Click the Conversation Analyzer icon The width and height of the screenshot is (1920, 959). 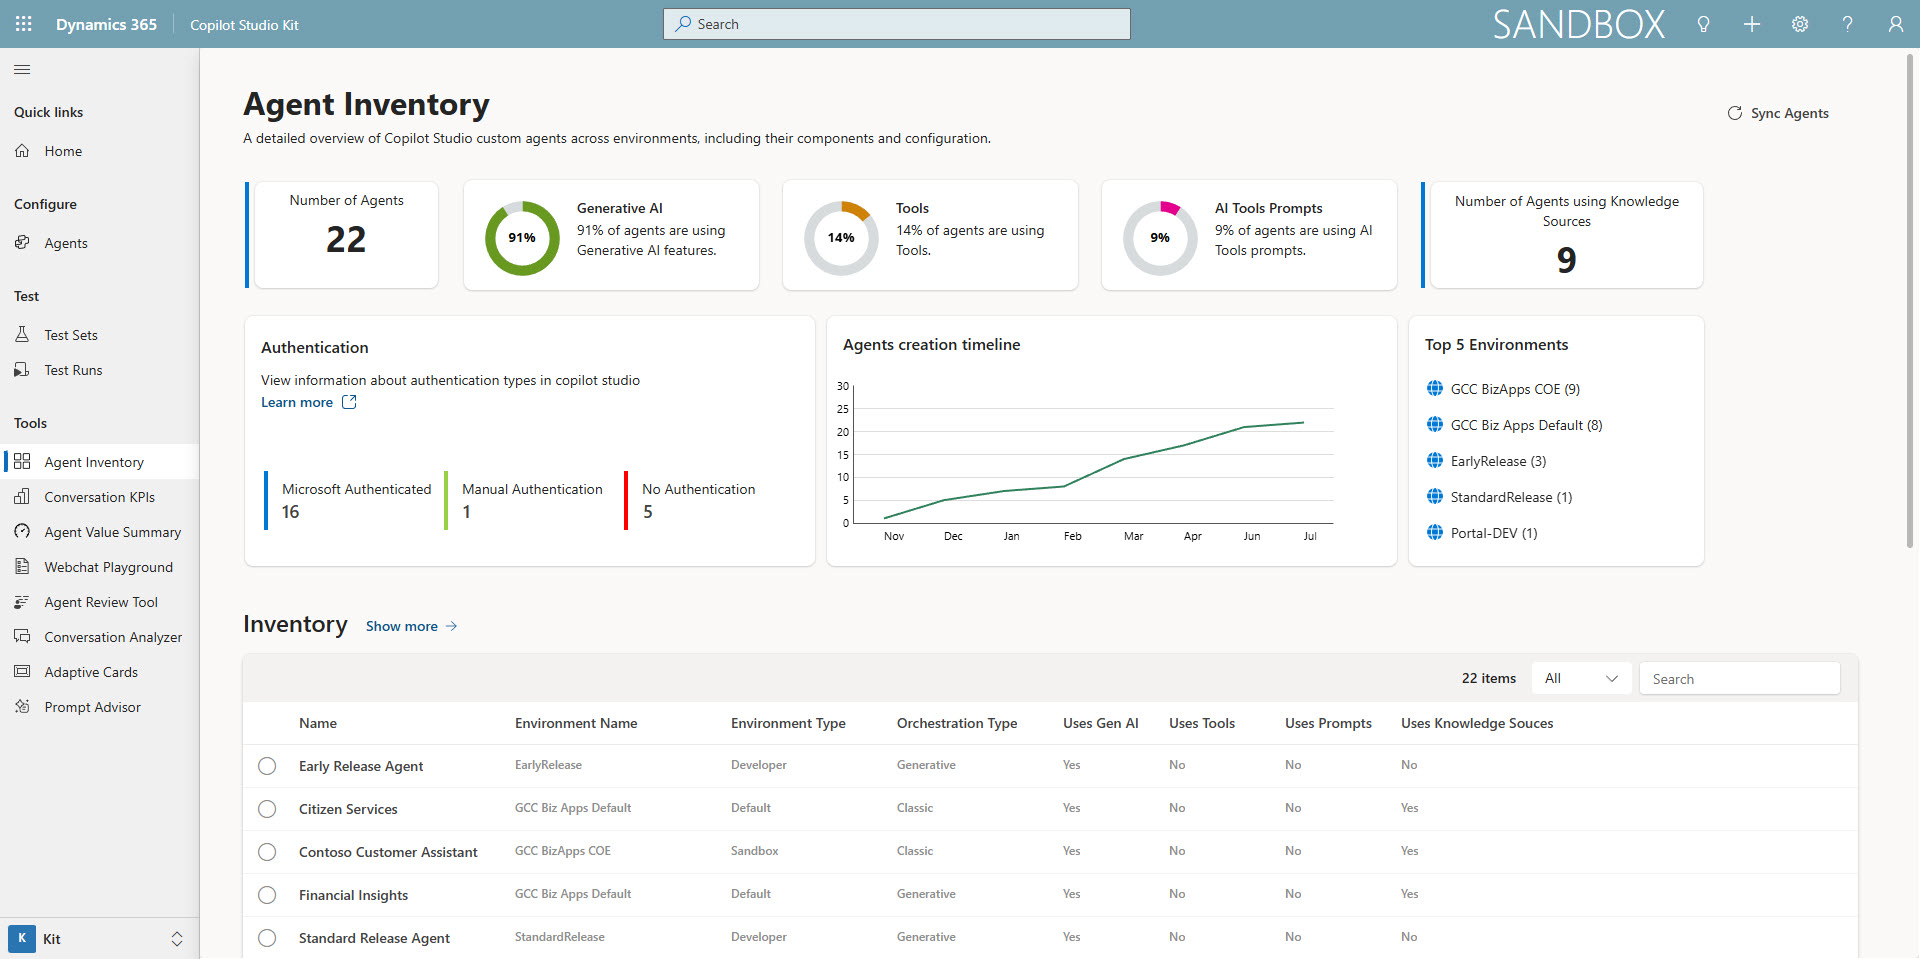point(22,637)
